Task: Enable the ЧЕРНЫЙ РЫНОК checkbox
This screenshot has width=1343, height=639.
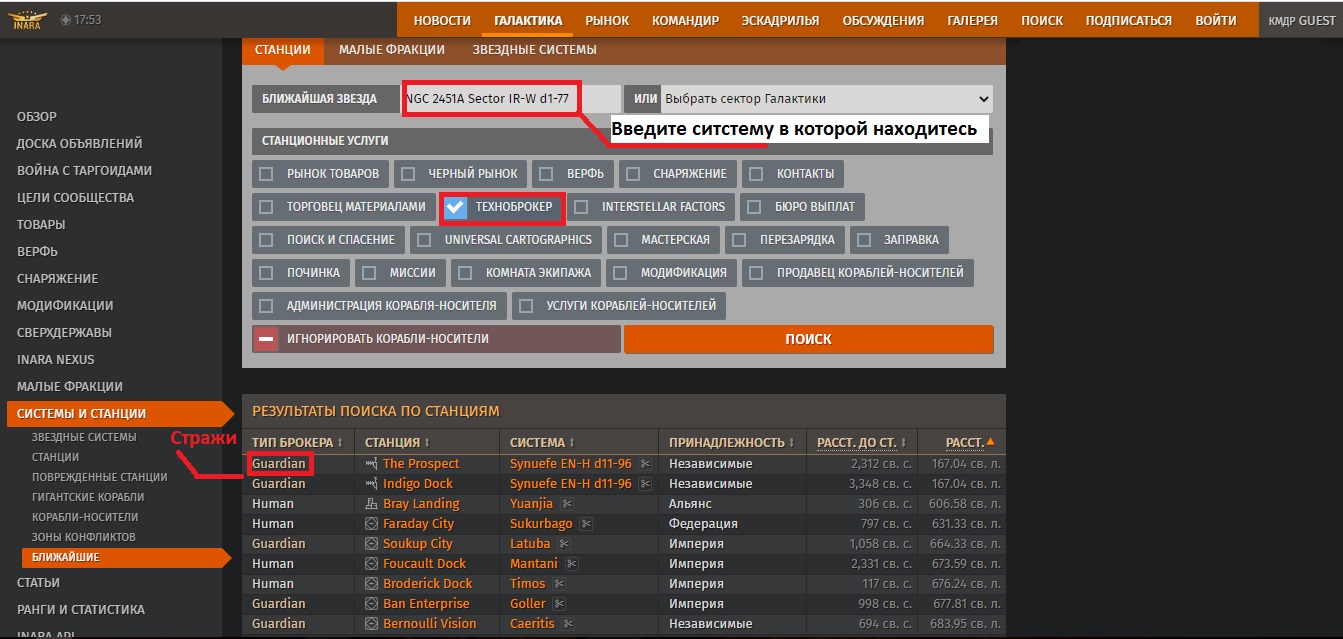Action: pyautogui.click(x=408, y=174)
